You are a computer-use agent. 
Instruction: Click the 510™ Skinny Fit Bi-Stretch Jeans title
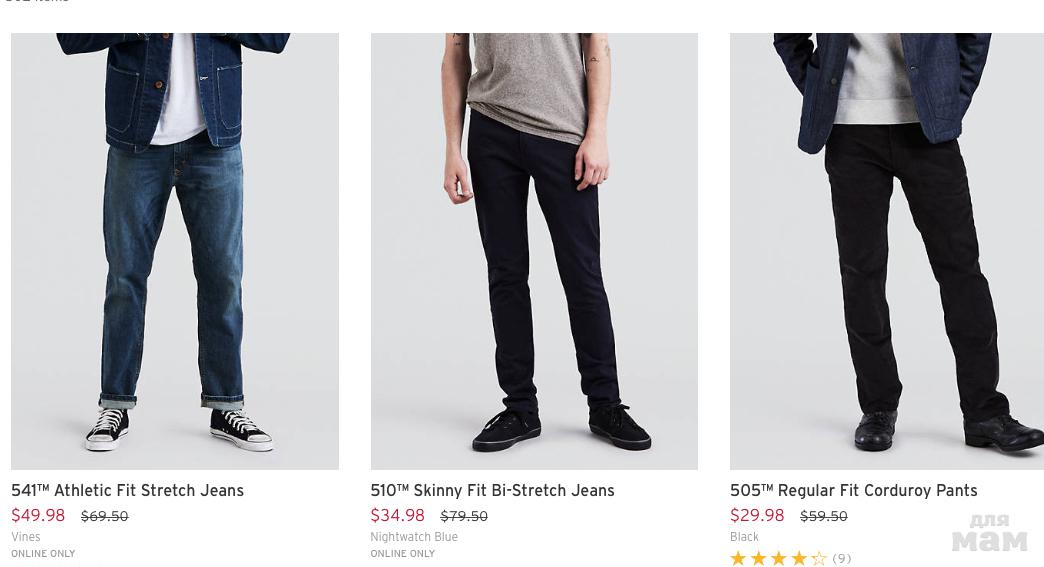point(492,490)
